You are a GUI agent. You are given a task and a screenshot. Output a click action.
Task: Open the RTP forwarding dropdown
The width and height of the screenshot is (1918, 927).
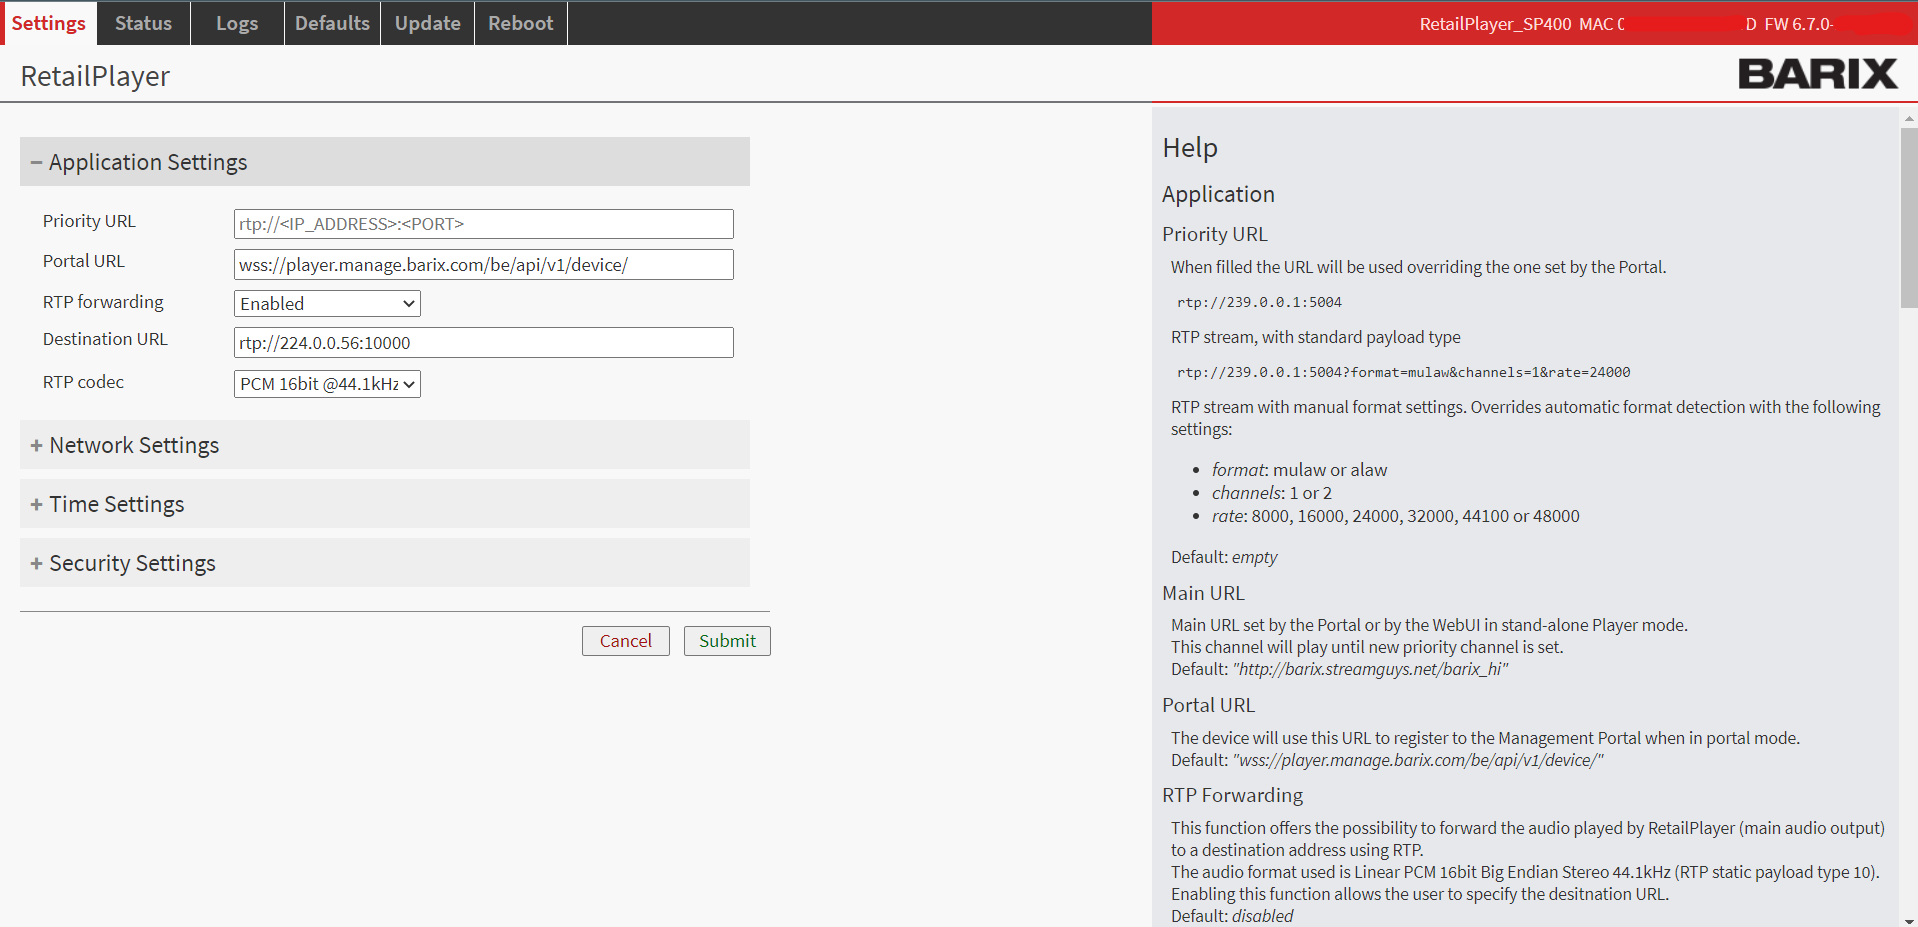[327, 304]
